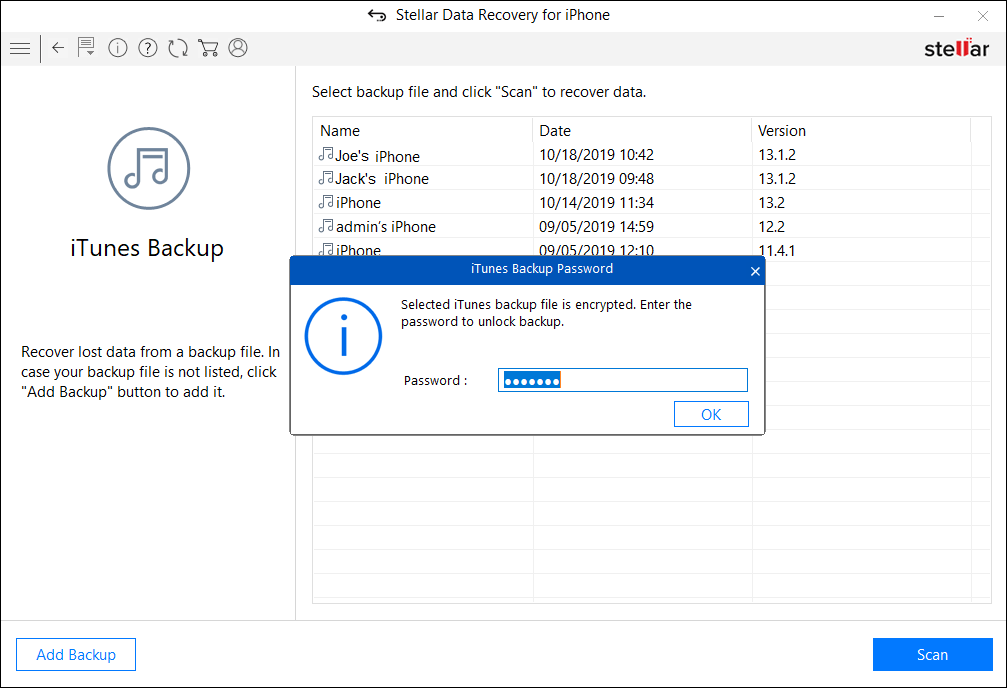The height and width of the screenshot is (688, 1007).
Task: Open the help question mark icon
Action: [x=148, y=48]
